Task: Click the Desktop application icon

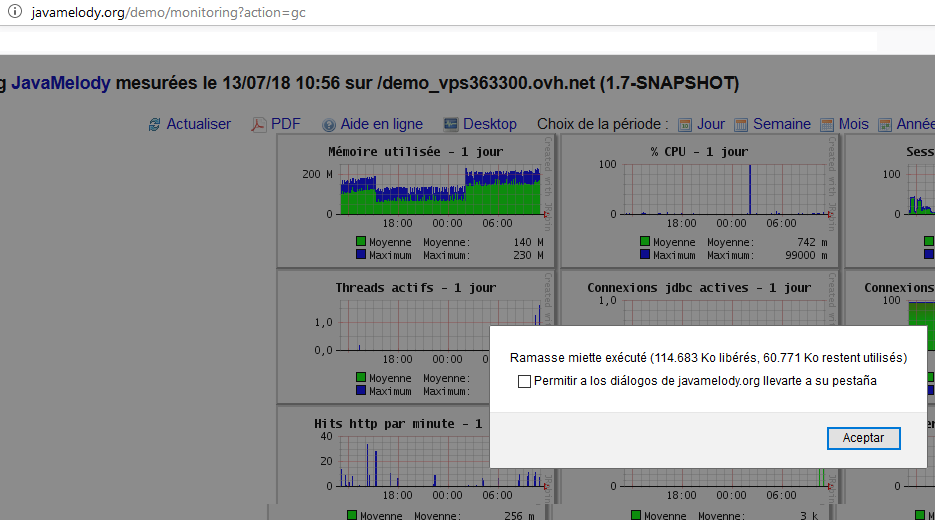Action: coord(450,125)
